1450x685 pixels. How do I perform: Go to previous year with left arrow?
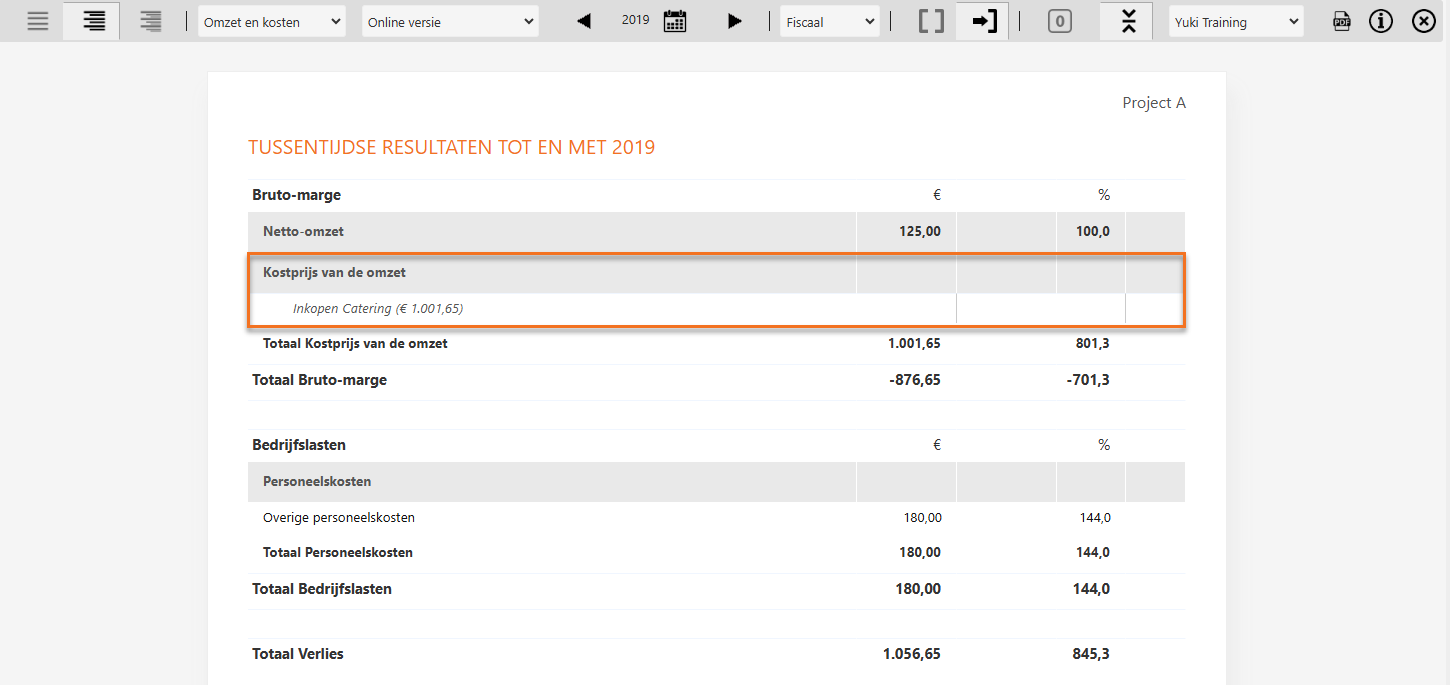(x=584, y=21)
